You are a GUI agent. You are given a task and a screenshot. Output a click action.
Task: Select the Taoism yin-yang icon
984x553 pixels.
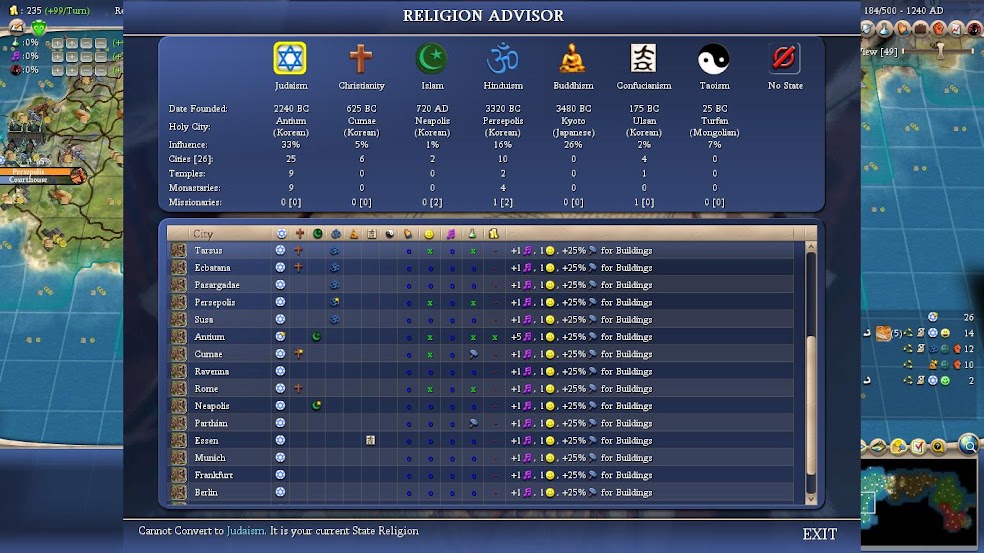(x=714, y=58)
